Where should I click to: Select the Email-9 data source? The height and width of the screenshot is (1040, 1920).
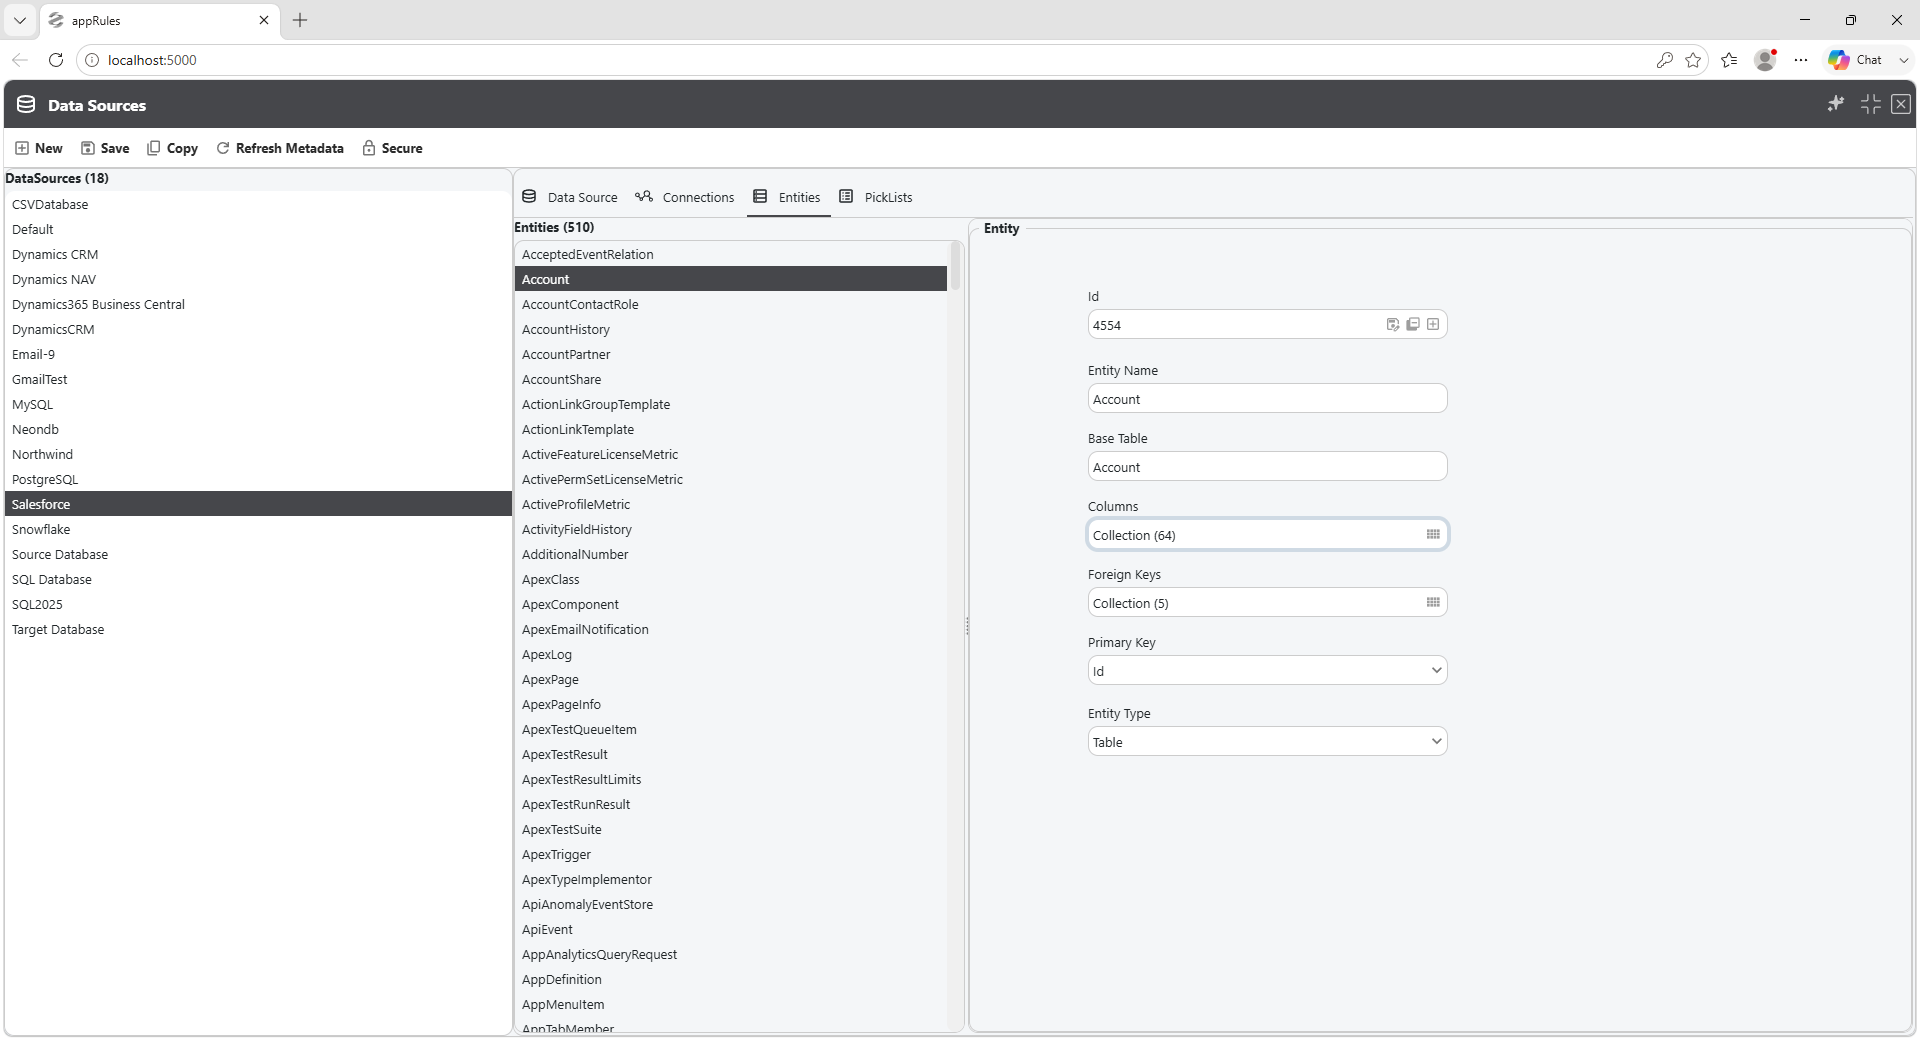[258, 354]
